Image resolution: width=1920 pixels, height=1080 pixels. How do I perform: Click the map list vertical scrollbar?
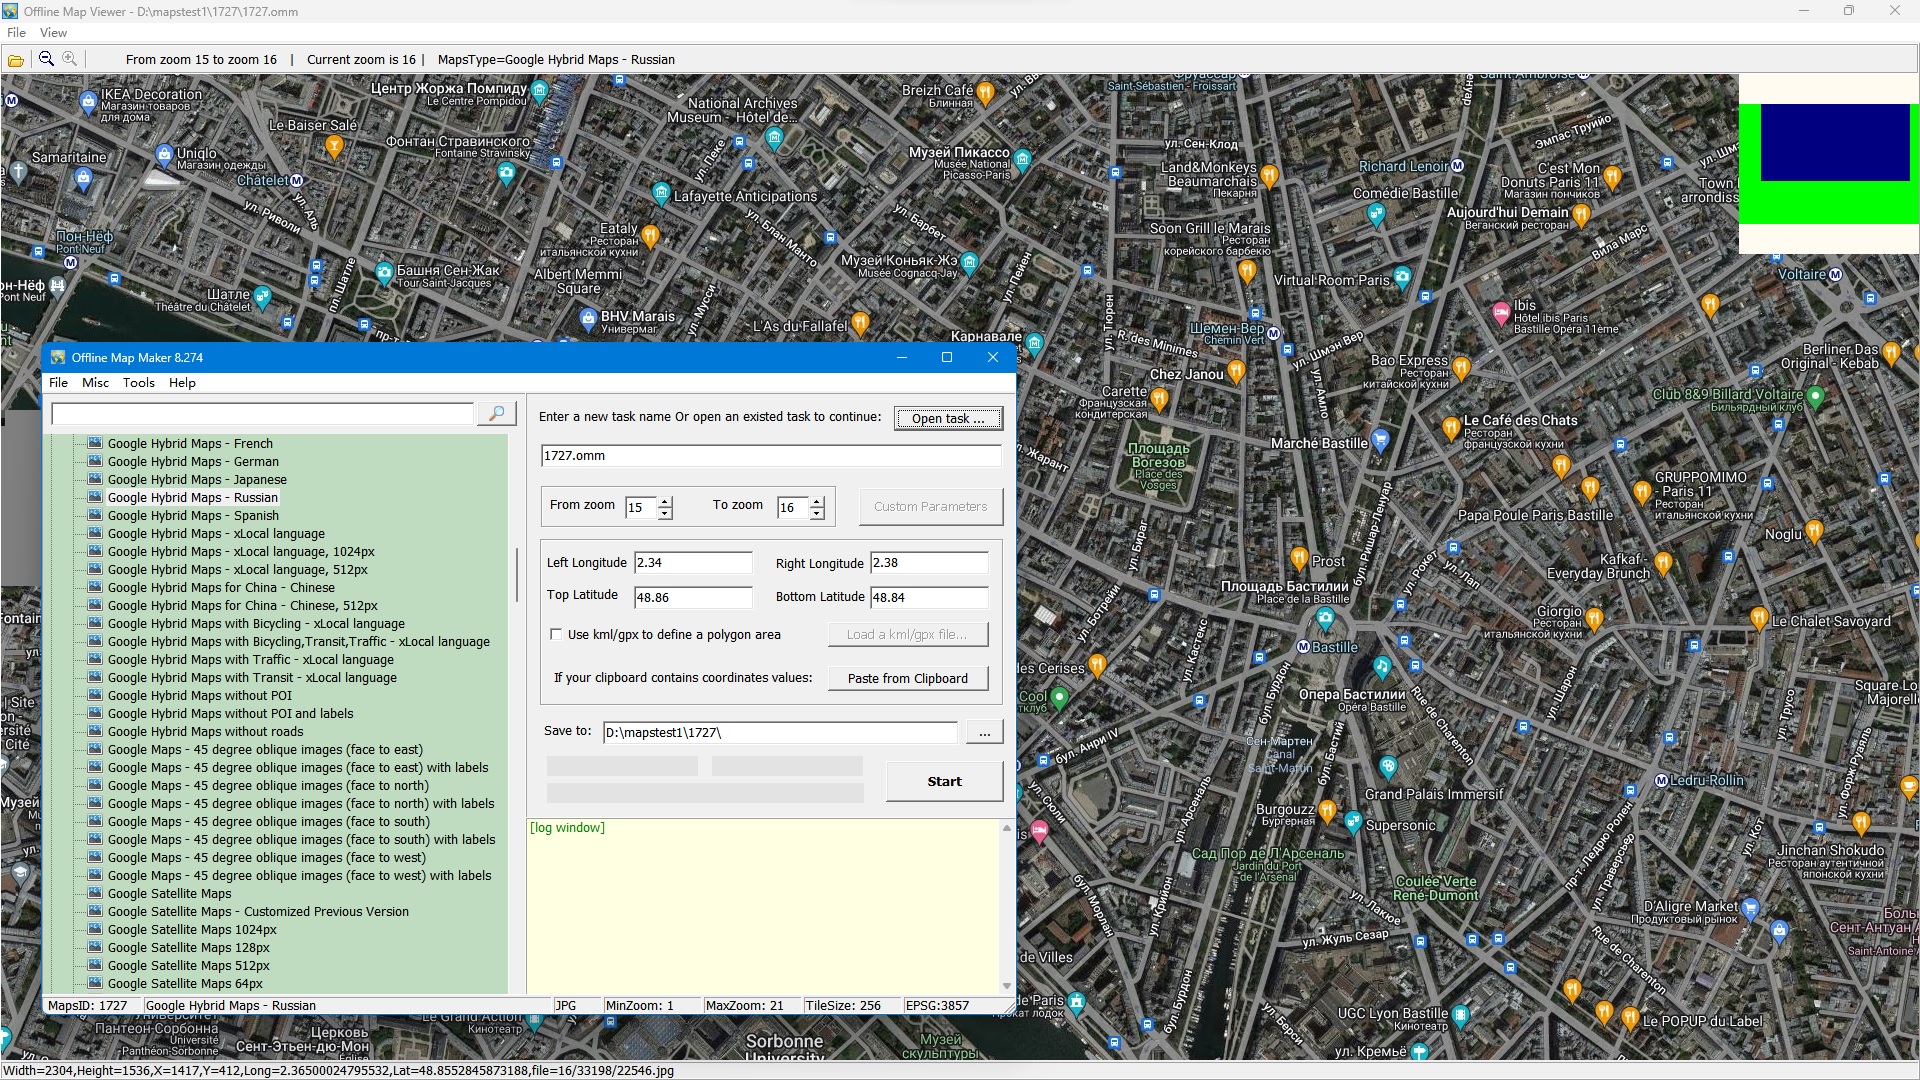pos(516,574)
